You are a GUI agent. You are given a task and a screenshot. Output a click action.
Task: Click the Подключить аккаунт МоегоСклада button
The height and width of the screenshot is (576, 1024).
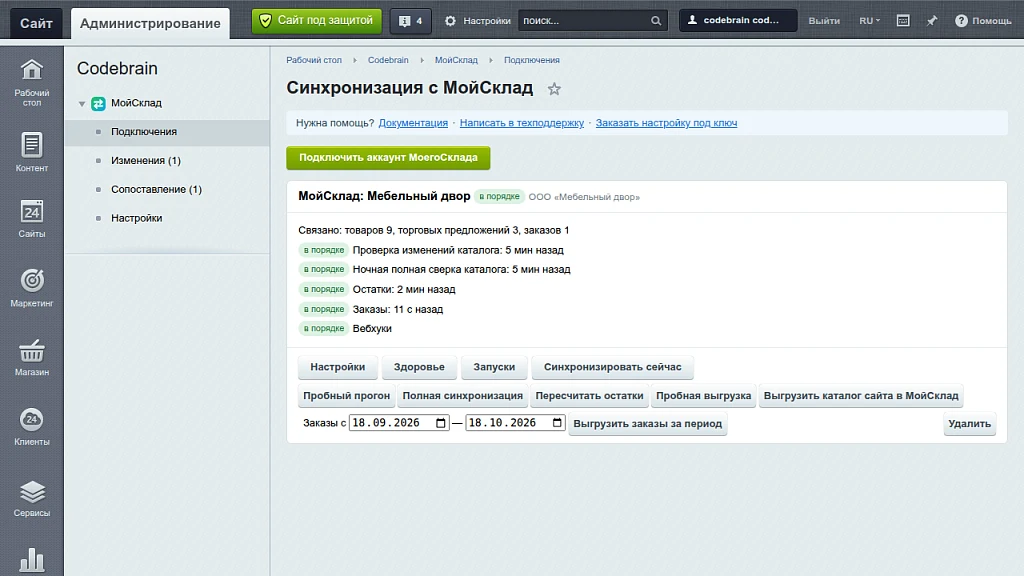pyautogui.click(x=388, y=158)
